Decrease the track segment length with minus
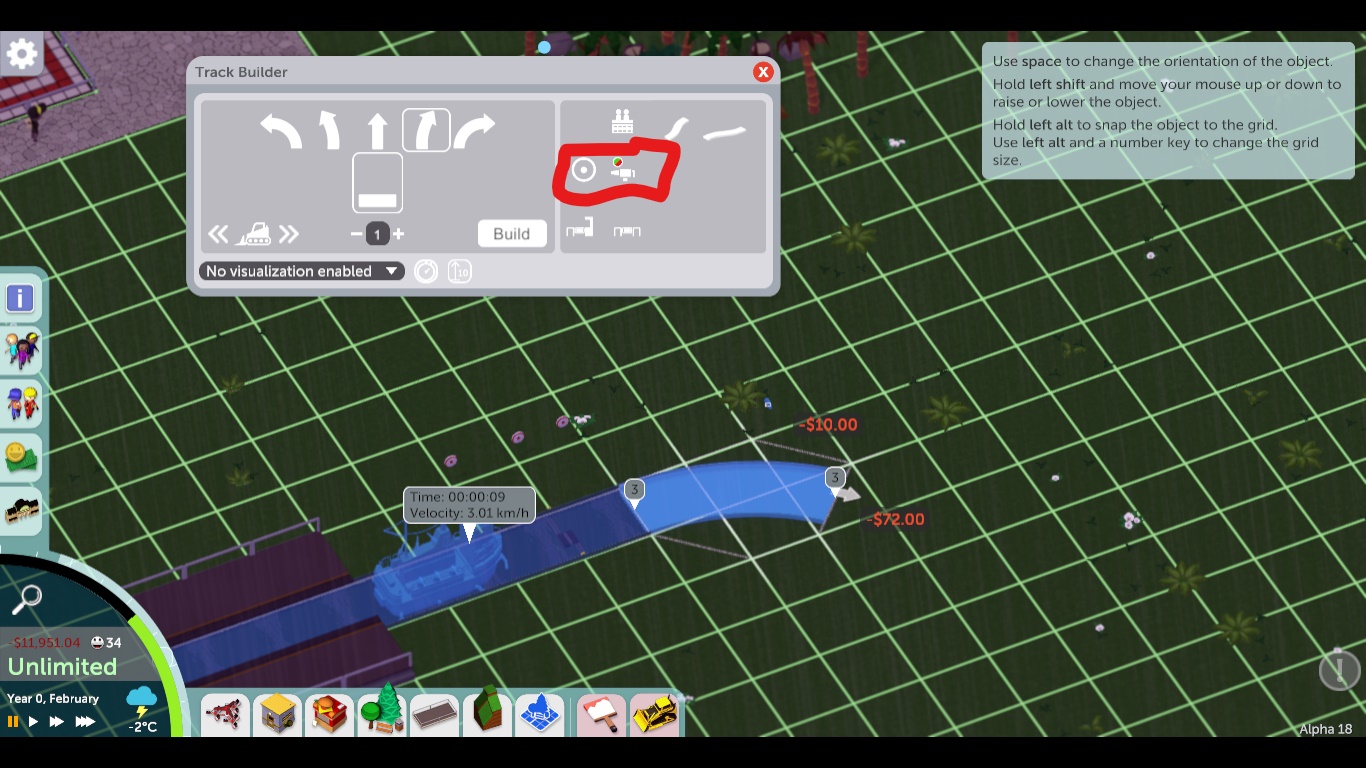Image resolution: width=1366 pixels, height=768 pixels. pos(356,234)
